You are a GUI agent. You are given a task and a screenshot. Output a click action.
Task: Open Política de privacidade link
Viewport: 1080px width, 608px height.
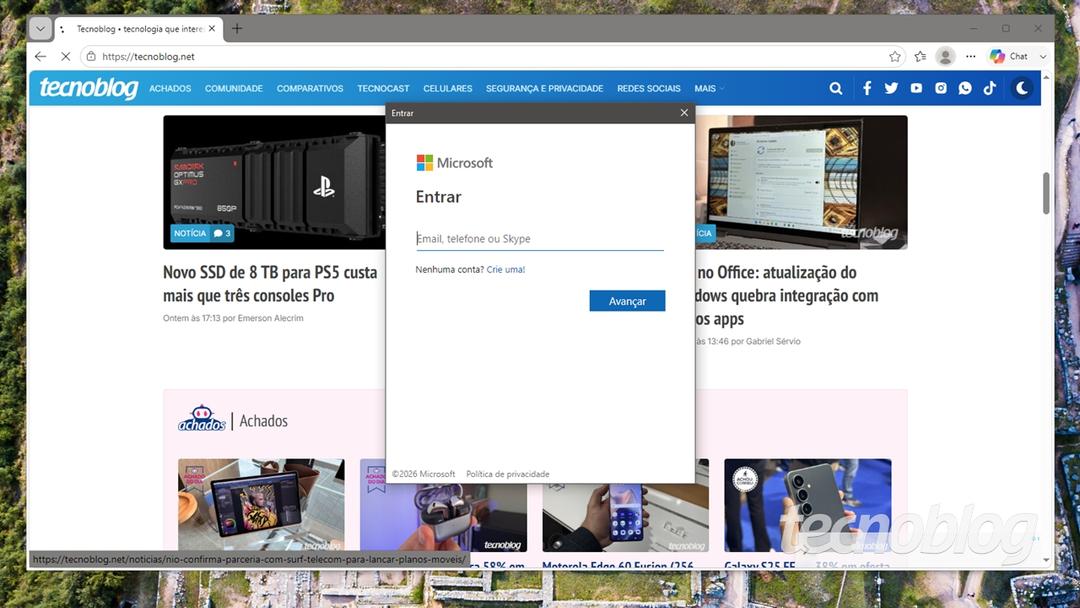coord(508,474)
